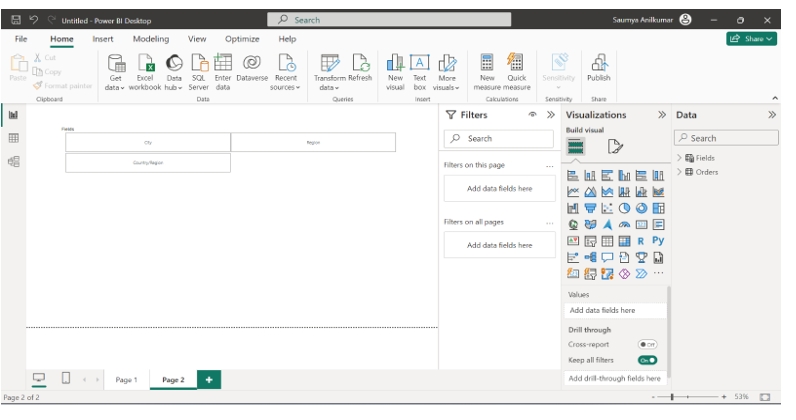Open the File menu
Viewport: 796px width, 420px height.
coord(21,39)
